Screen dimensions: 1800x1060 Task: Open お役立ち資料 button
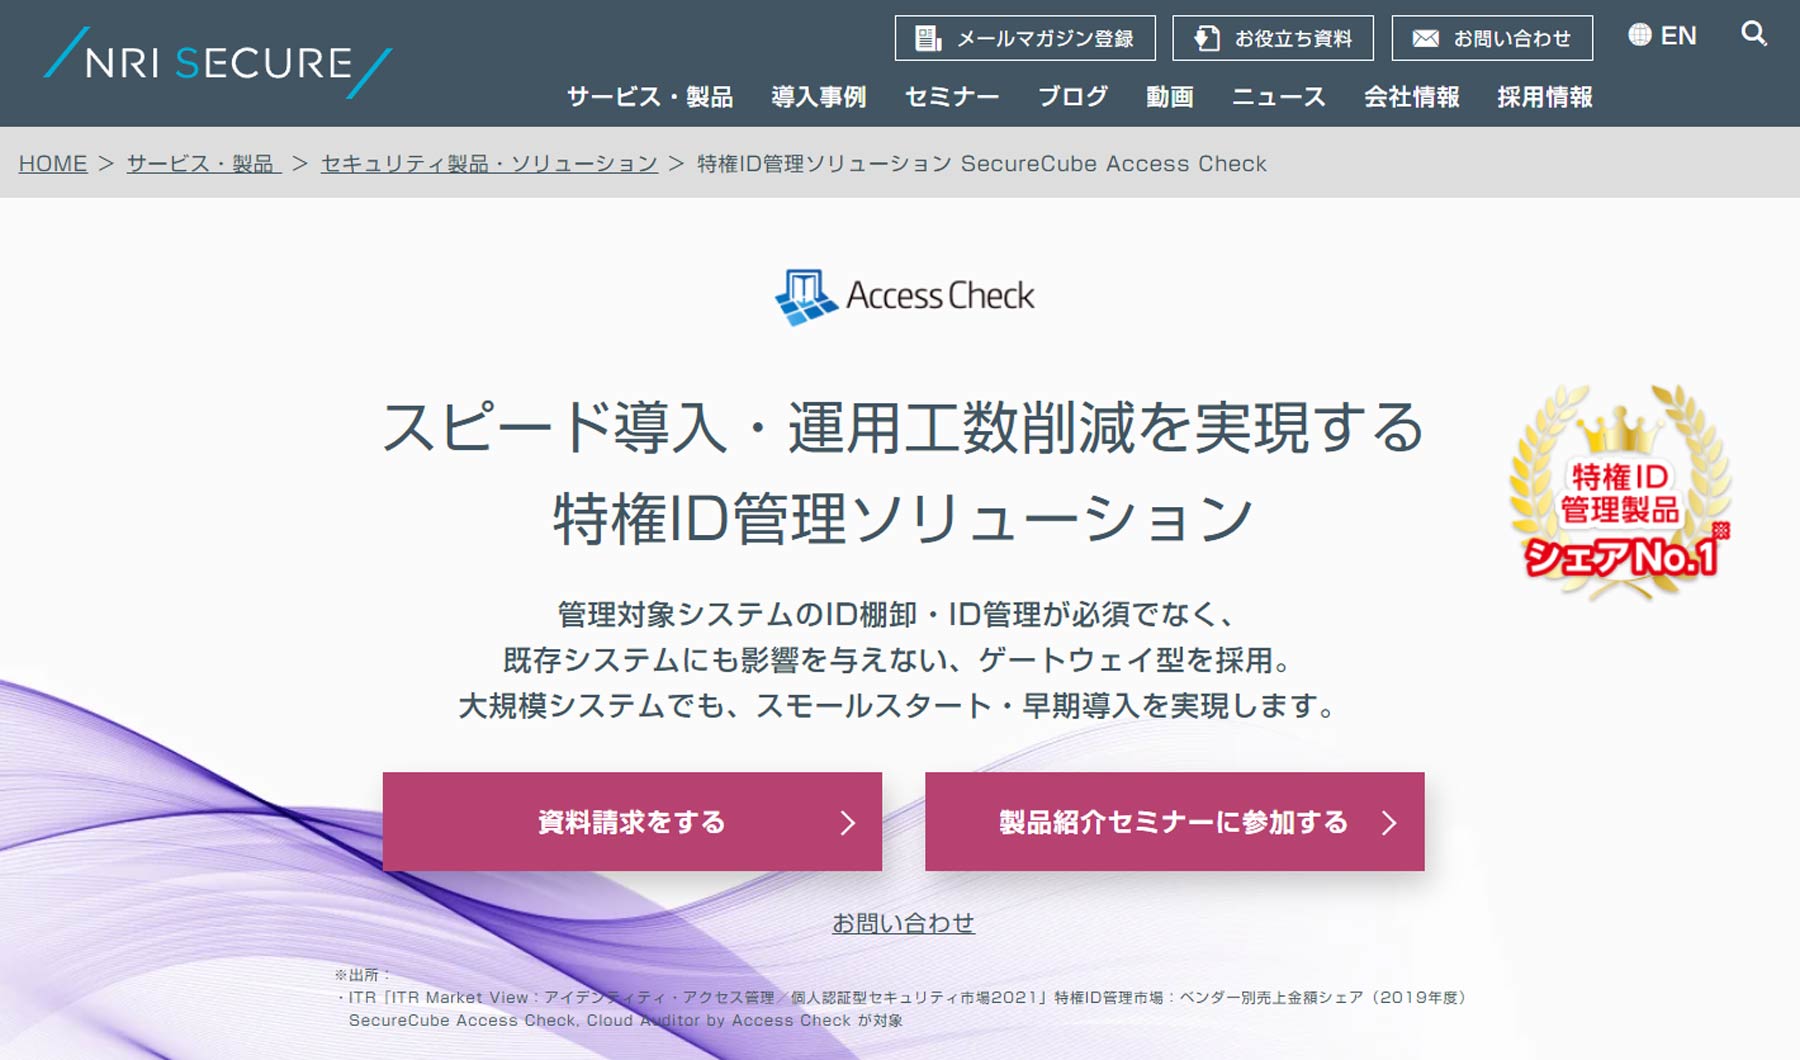[1273, 38]
